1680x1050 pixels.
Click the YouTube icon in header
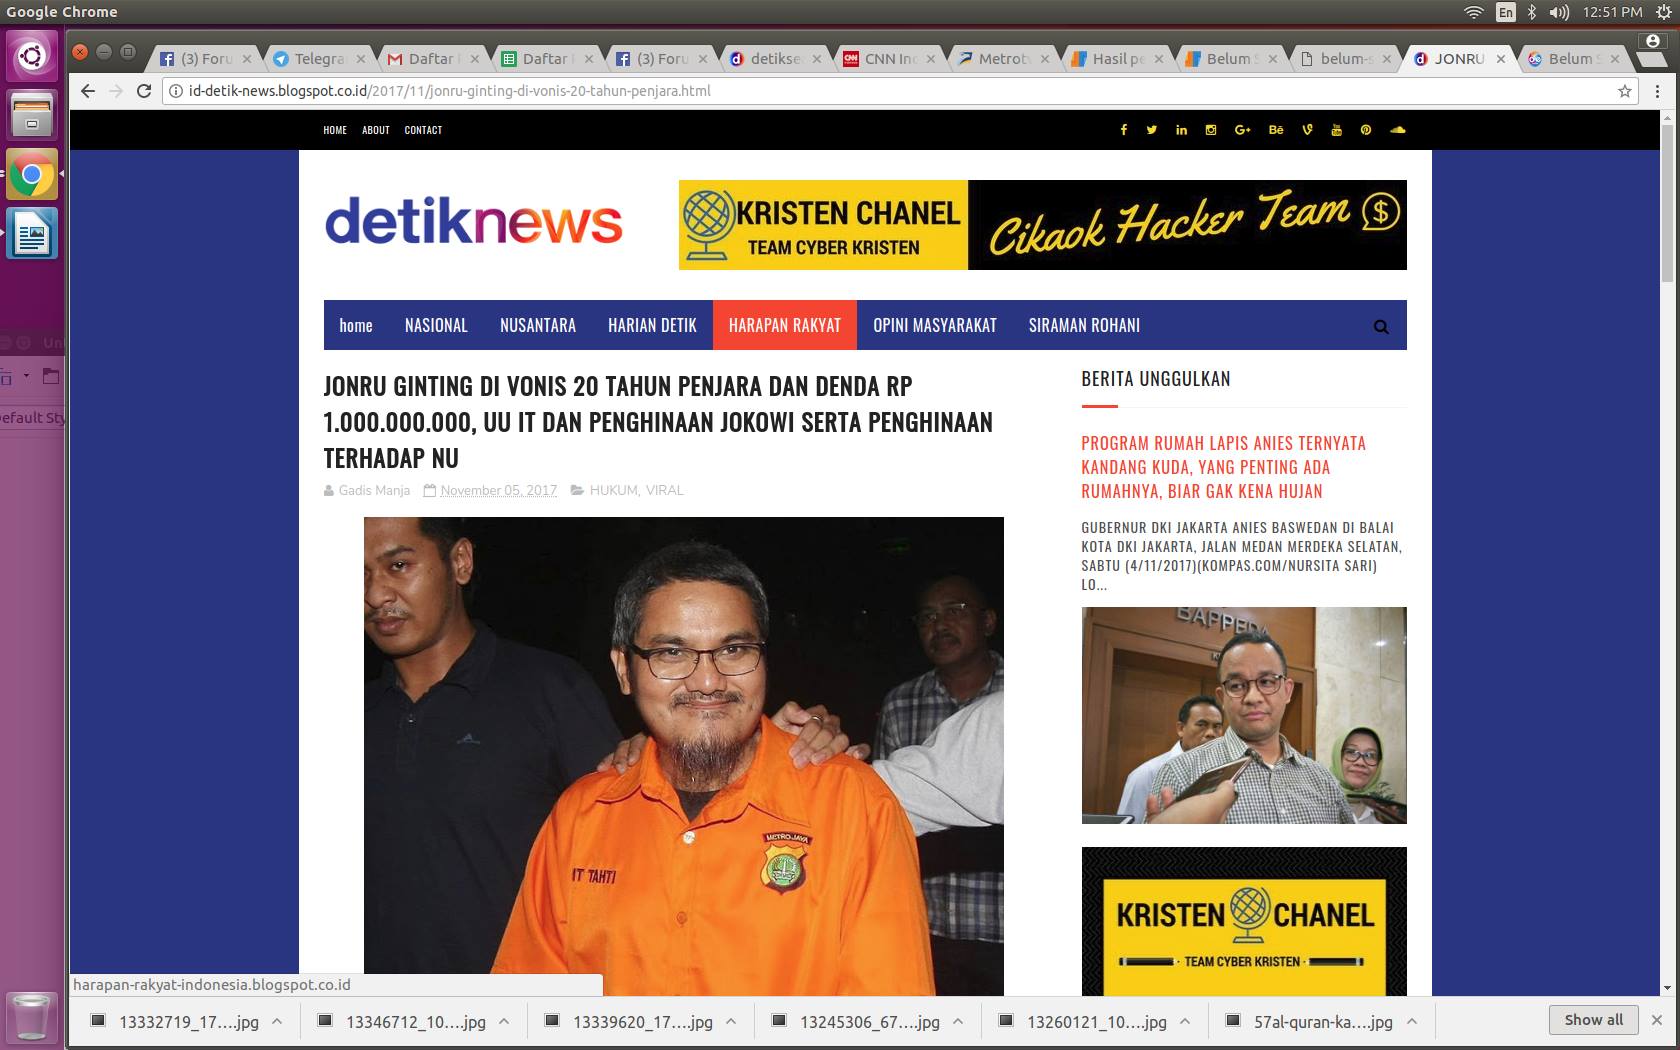(1336, 130)
